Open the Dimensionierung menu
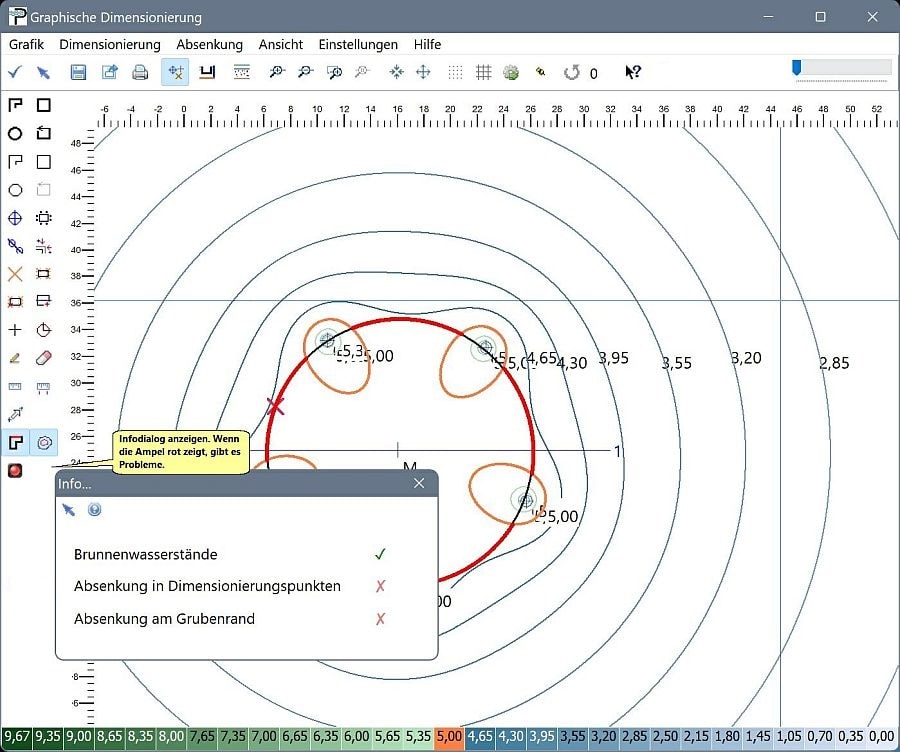The width and height of the screenshot is (900, 752). (110, 44)
